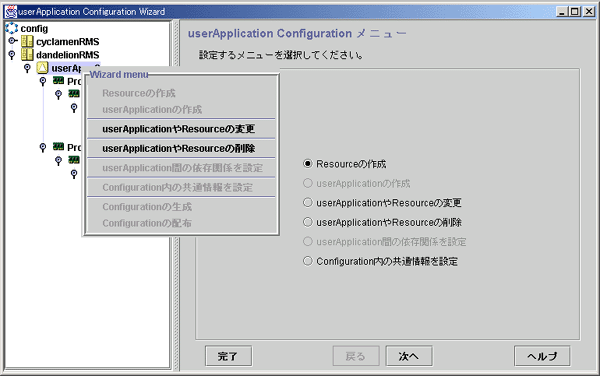Select the dandelionRMS node icon
Image resolution: width=600 pixels, height=376 pixels.
(x=27, y=55)
